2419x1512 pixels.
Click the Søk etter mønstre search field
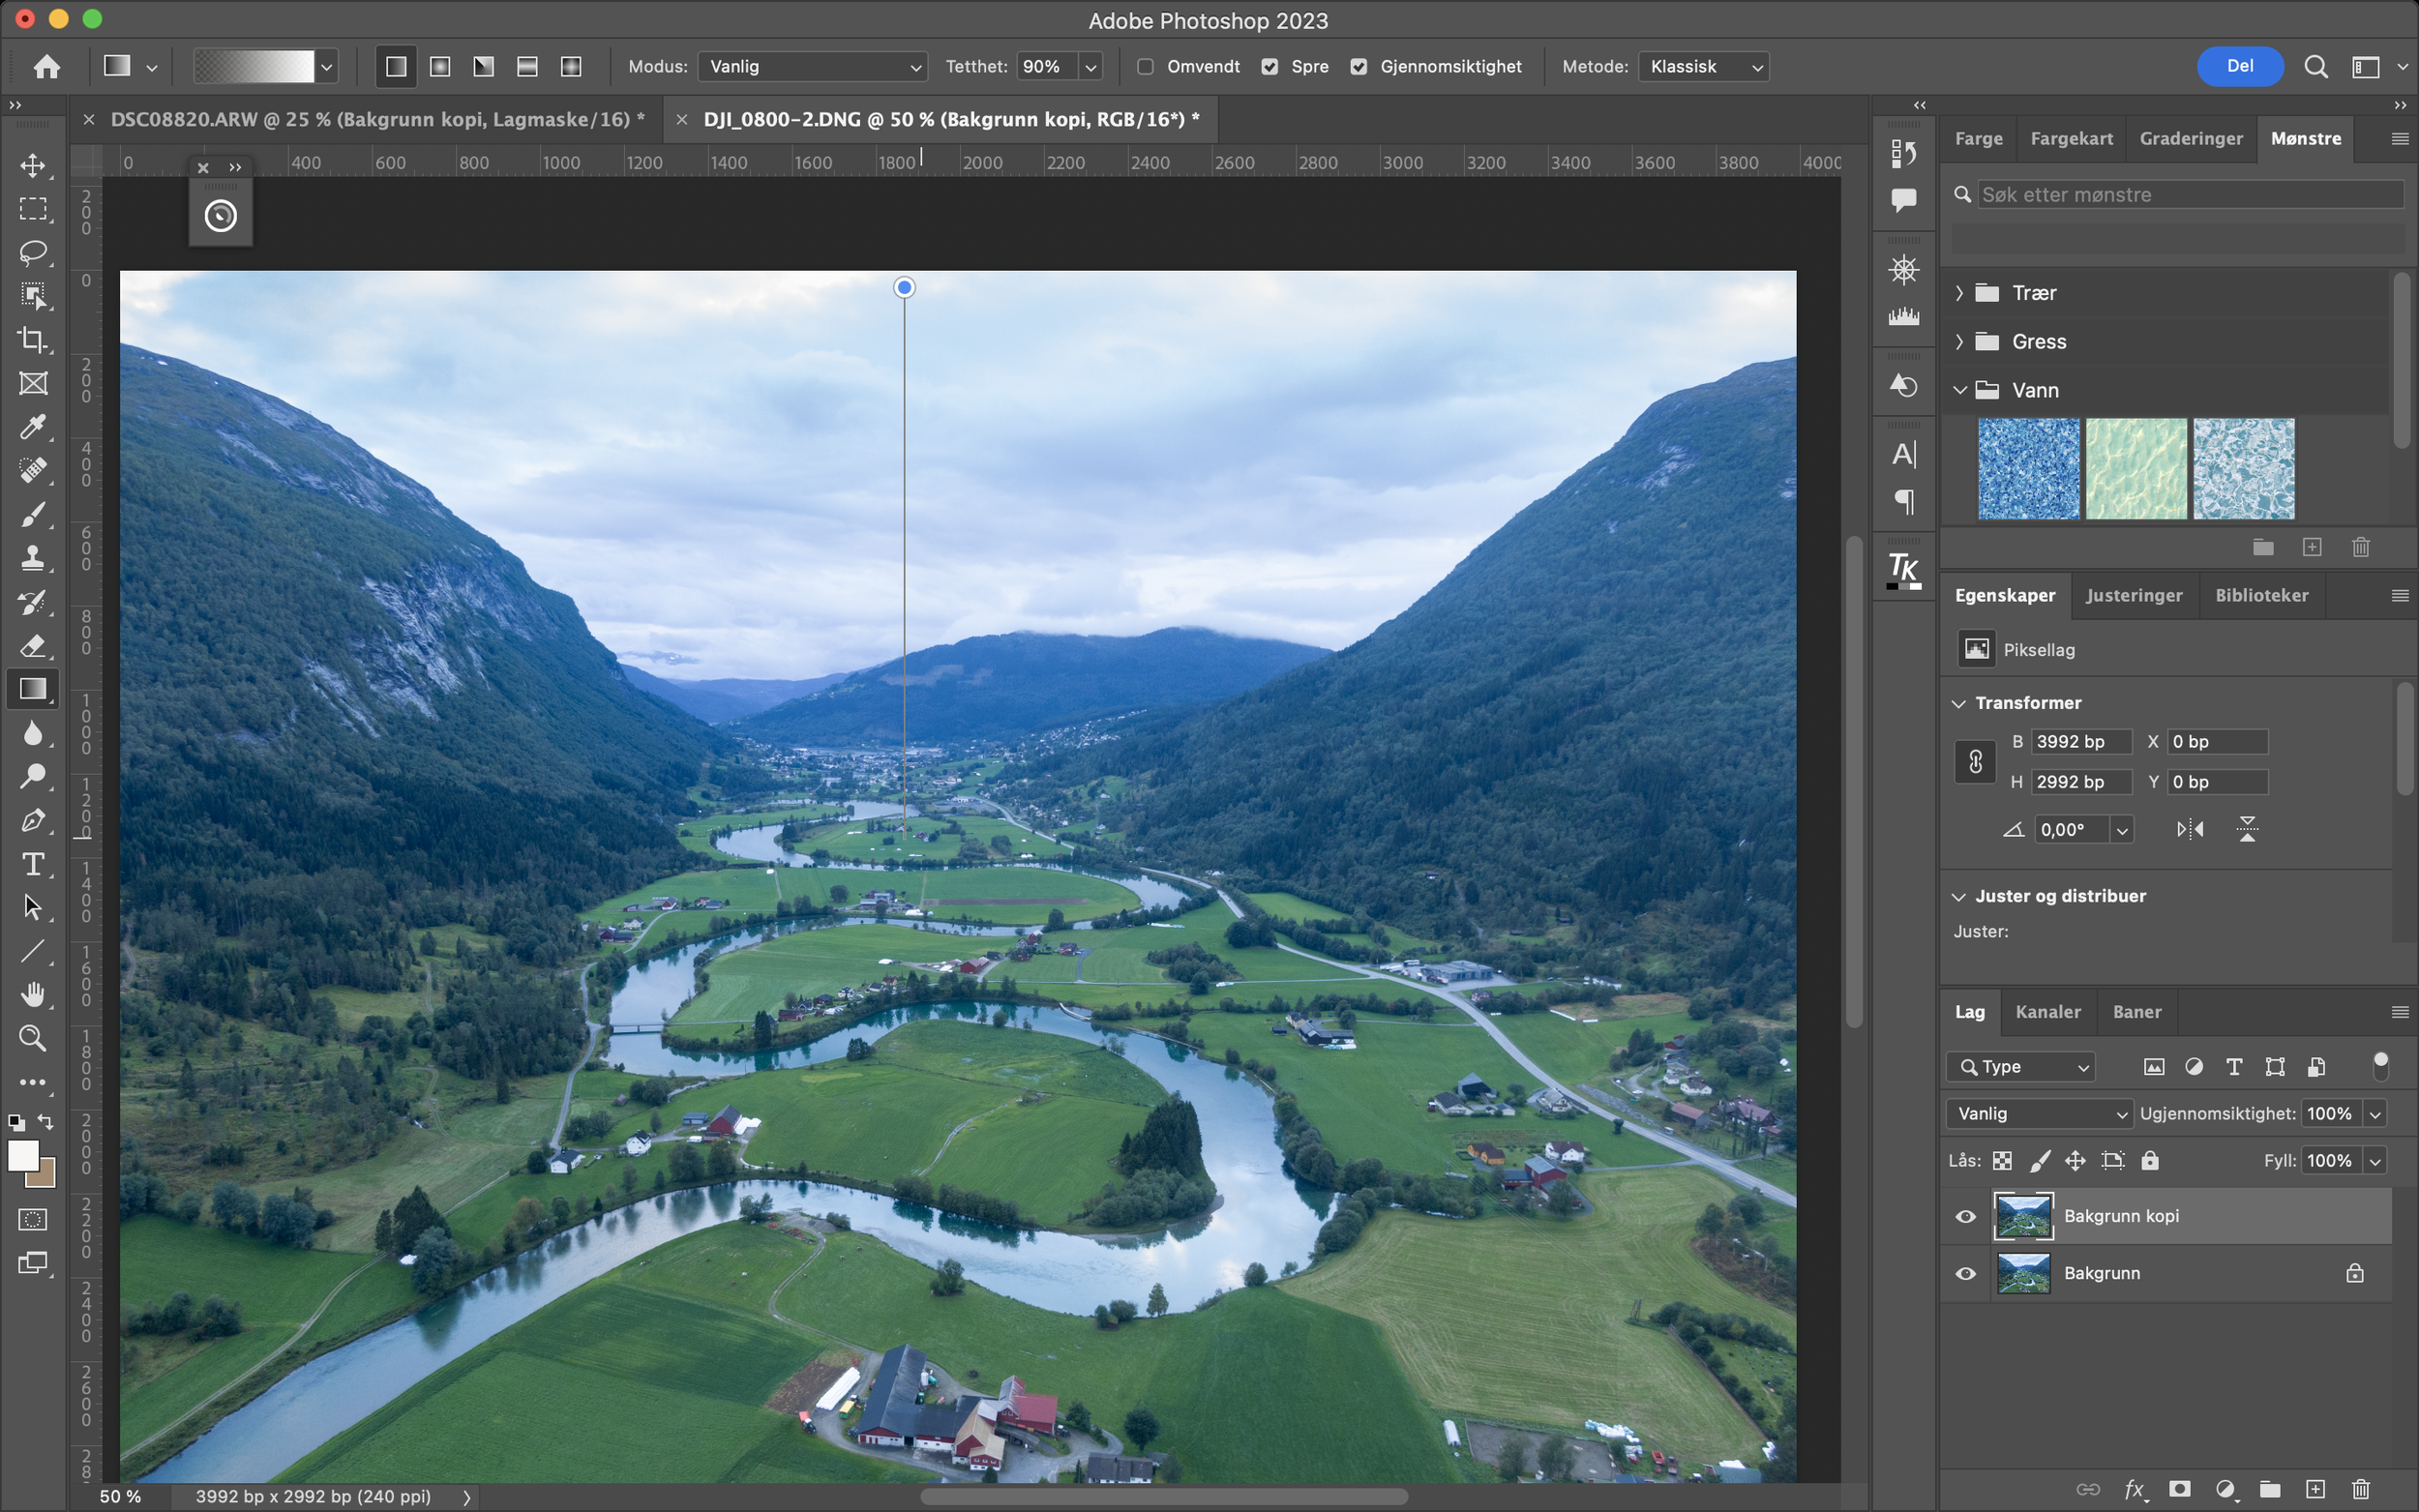click(x=2190, y=195)
